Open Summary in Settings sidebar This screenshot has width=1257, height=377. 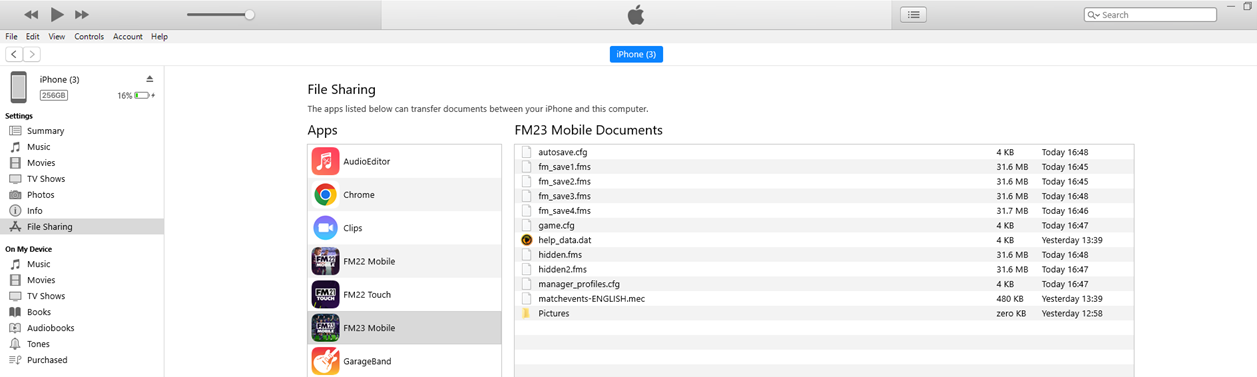tap(45, 131)
